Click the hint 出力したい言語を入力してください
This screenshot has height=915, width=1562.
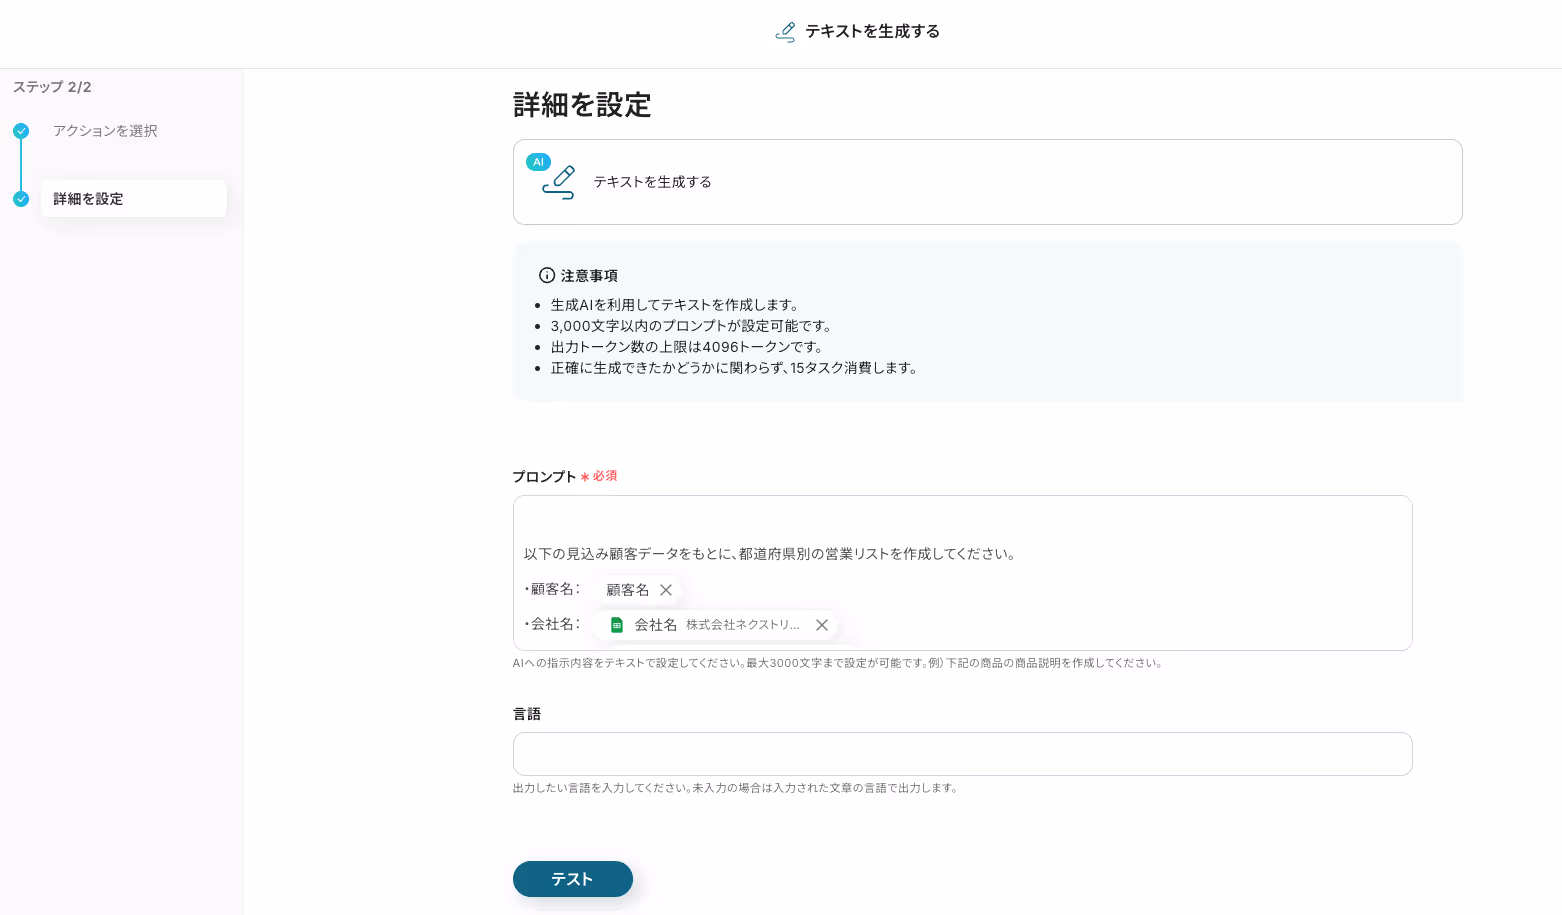pos(736,788)
